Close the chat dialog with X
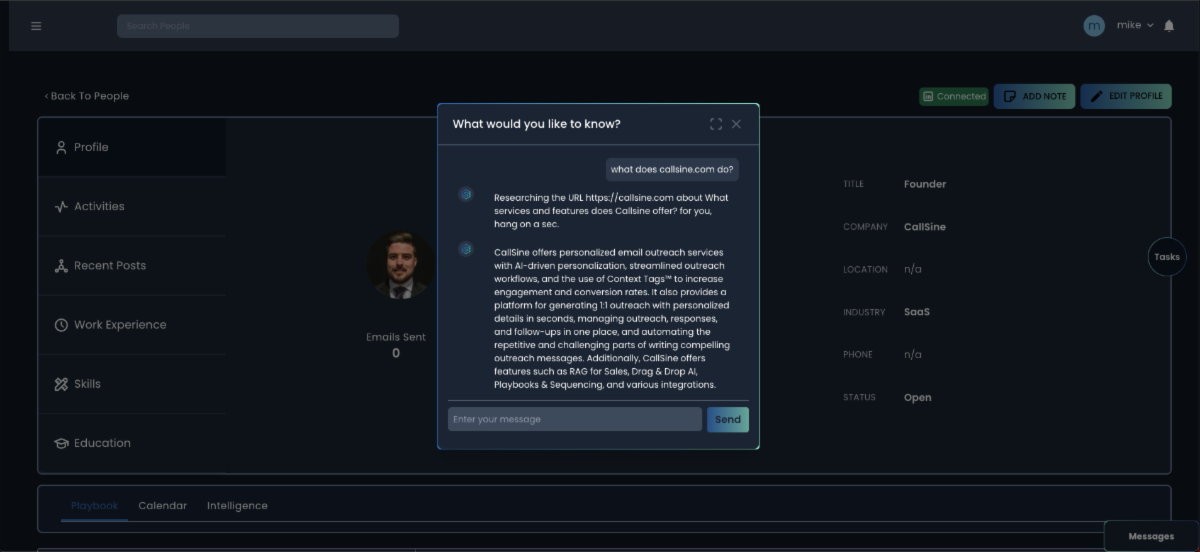 [736, 124]
